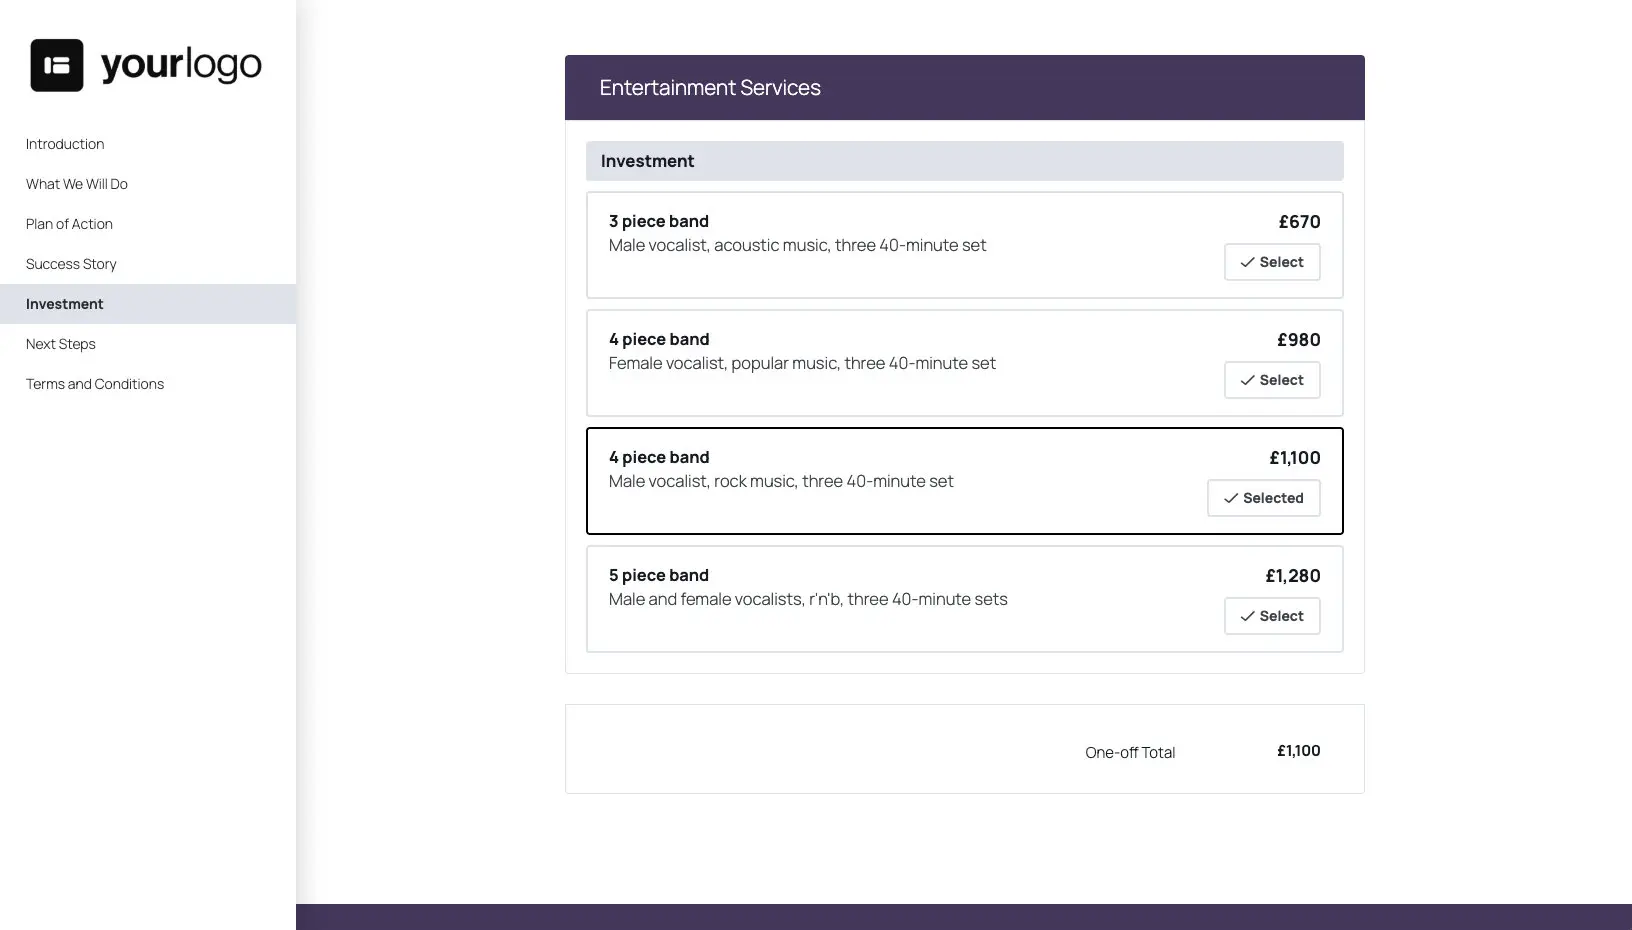This screenshot has width=1632, height=930.
Task: Click the Entertainment Services title banner
Action: point(709,87)
